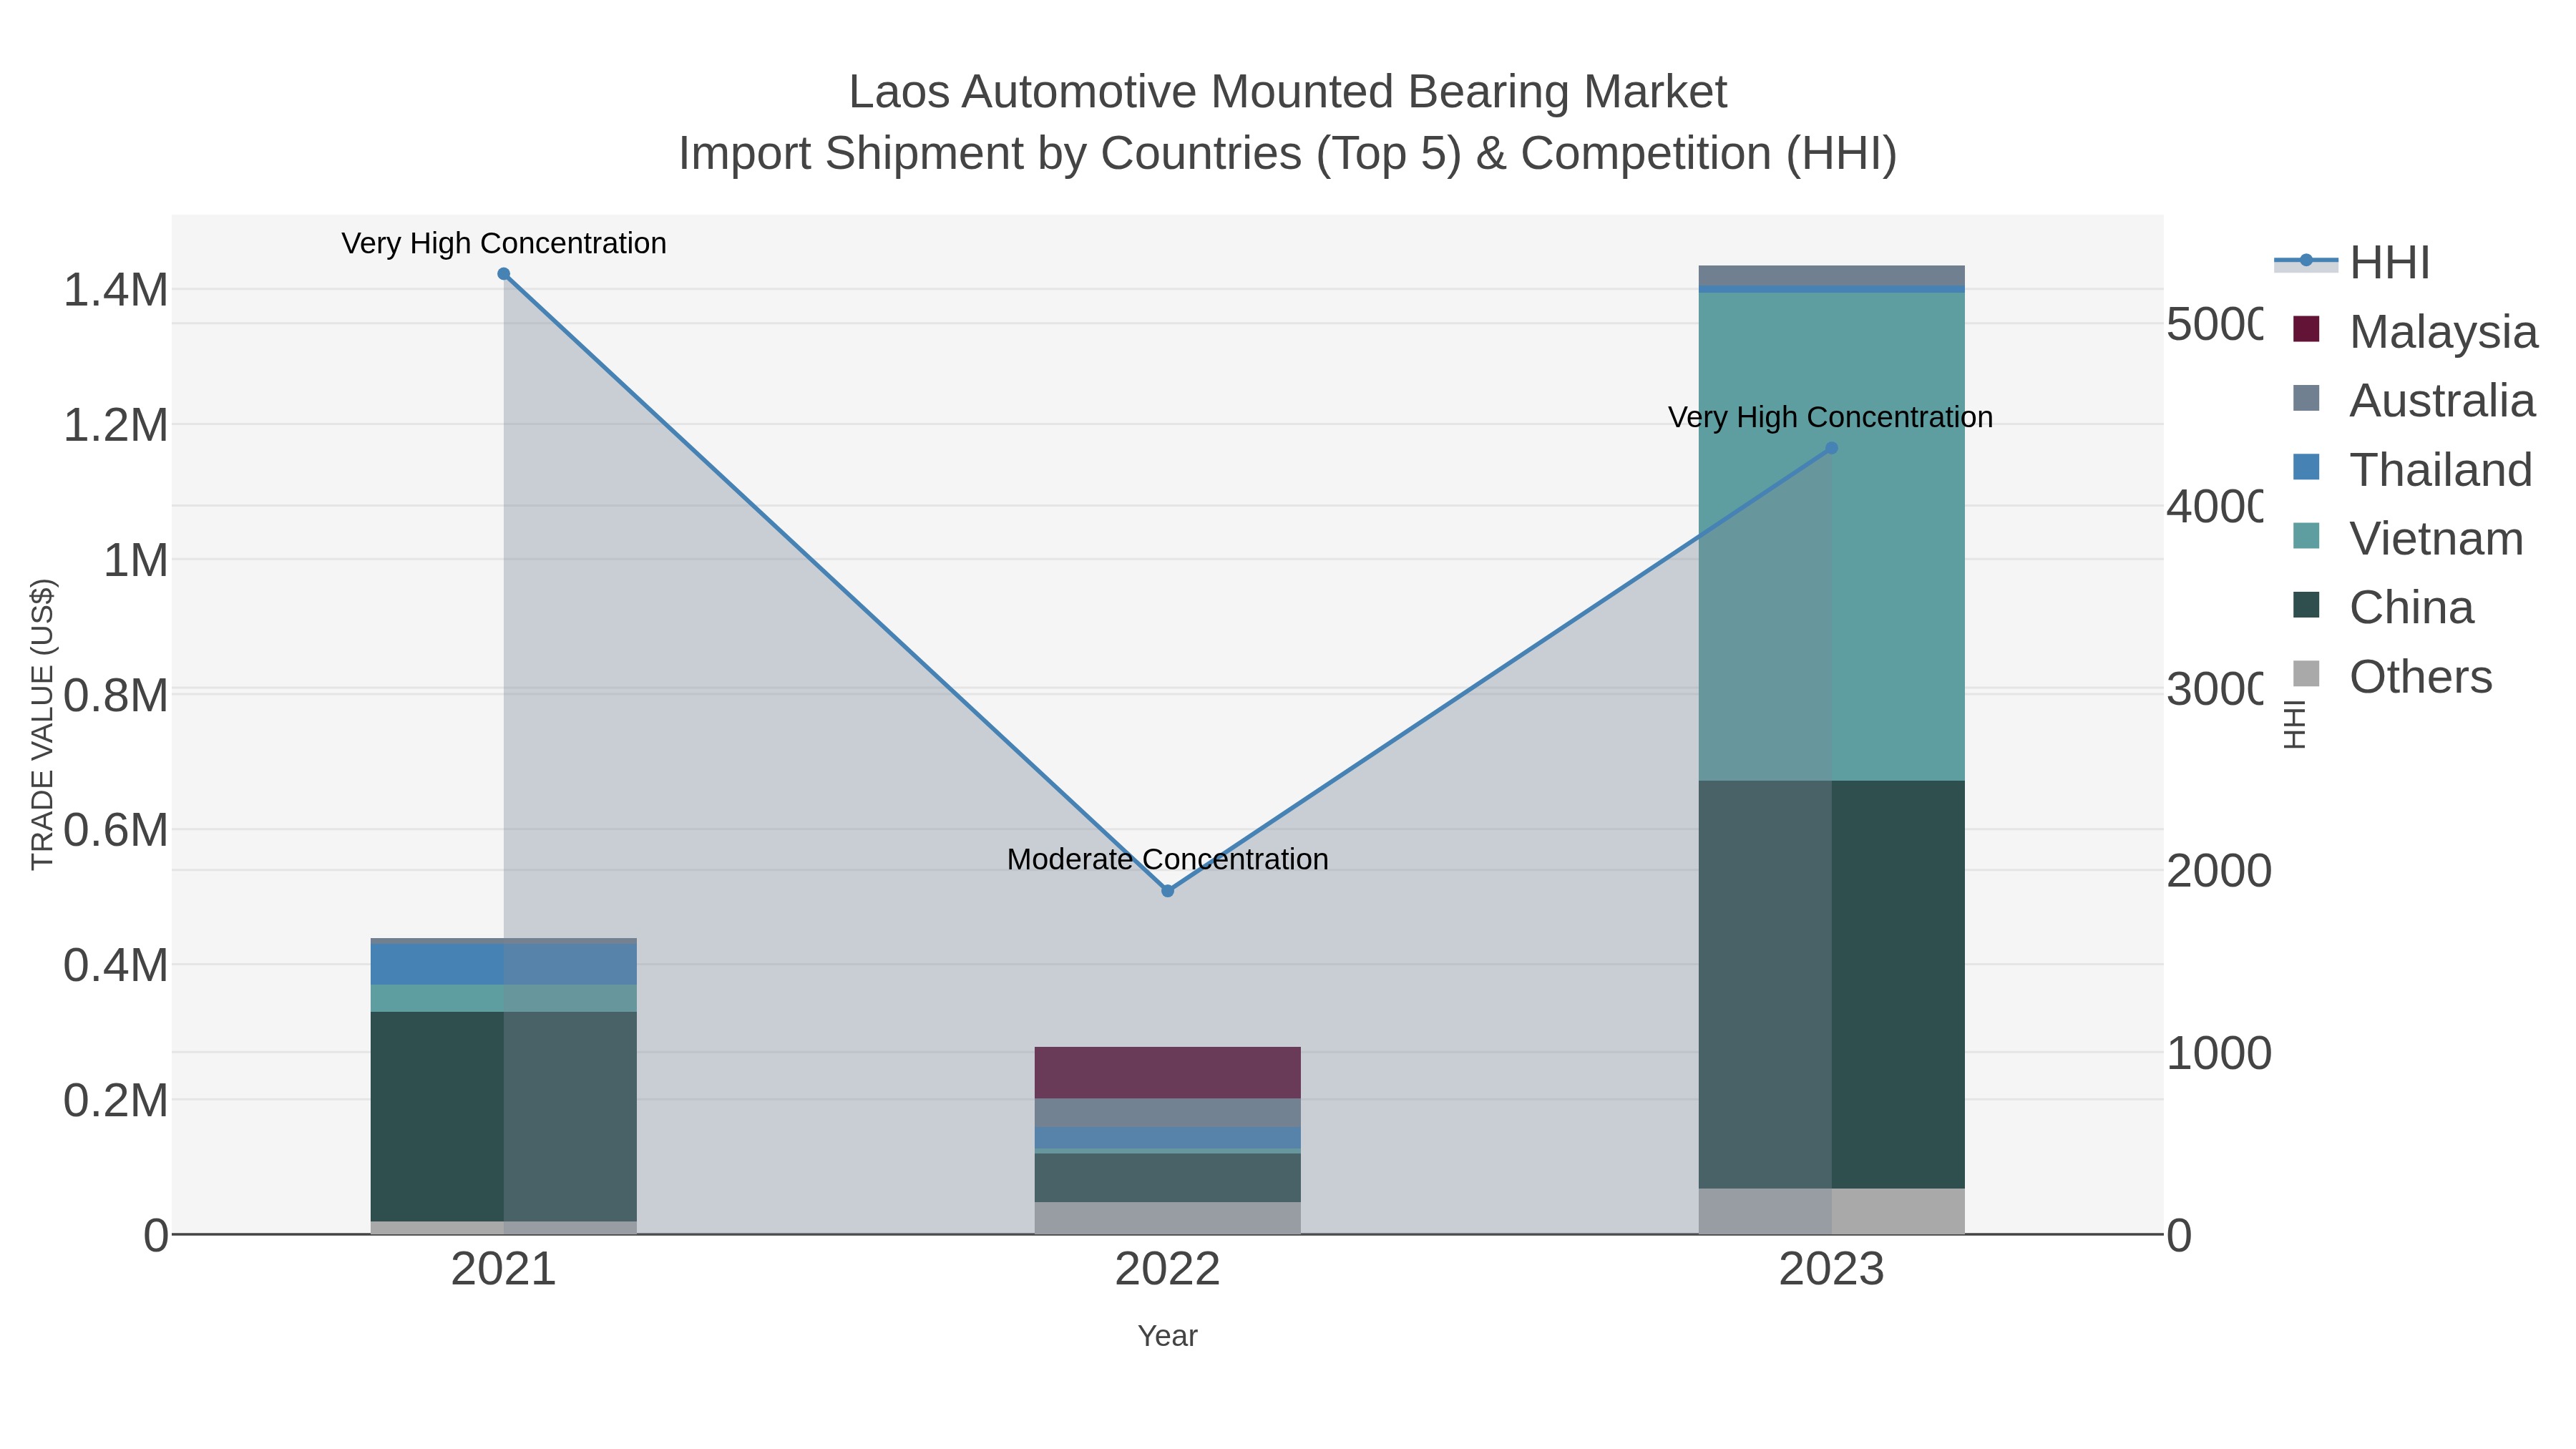Screen dimensions: 2576x1449
Task: Click the HHI data point for 2023
Action: pyautogui.click(x=1831, y=448)
